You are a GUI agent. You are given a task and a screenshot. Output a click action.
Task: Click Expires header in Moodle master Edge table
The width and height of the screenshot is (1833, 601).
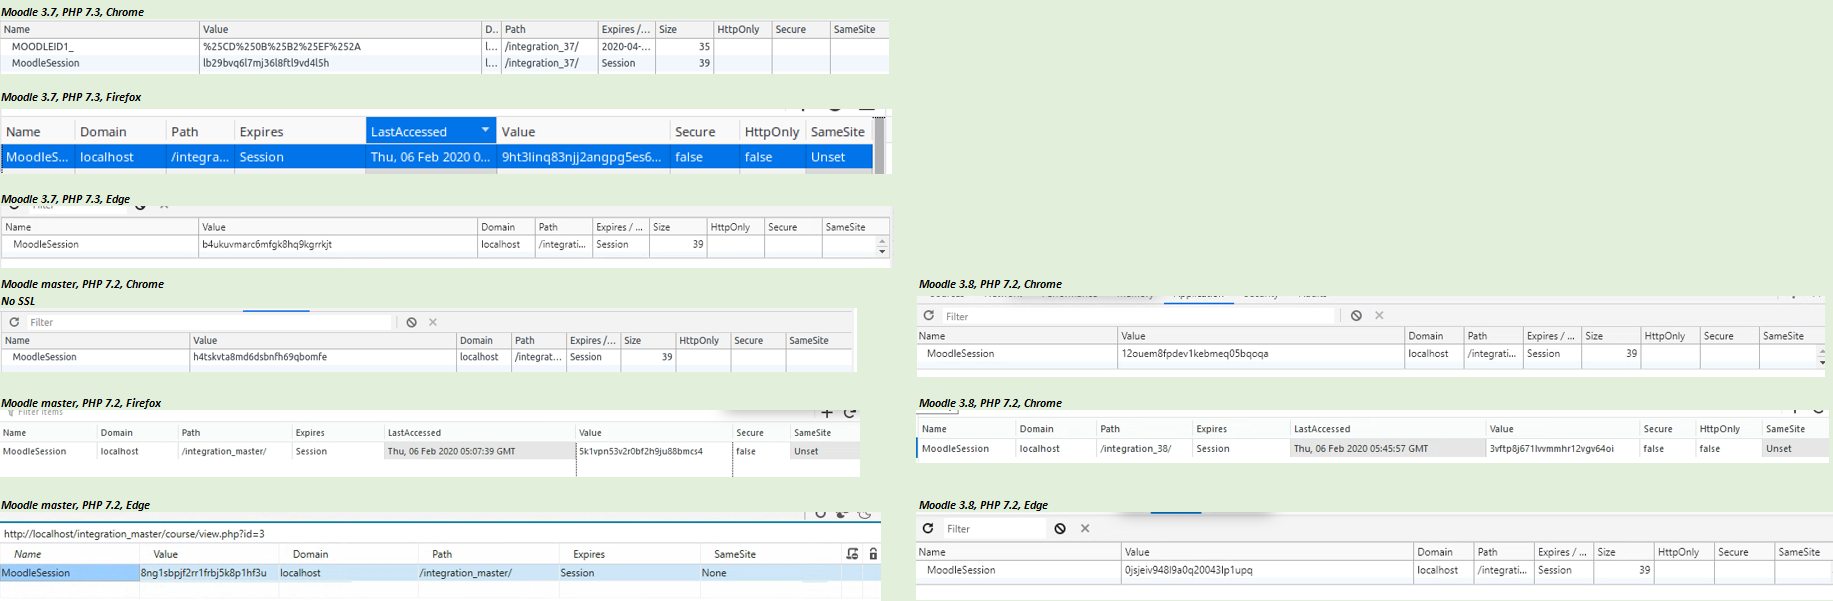630,553
